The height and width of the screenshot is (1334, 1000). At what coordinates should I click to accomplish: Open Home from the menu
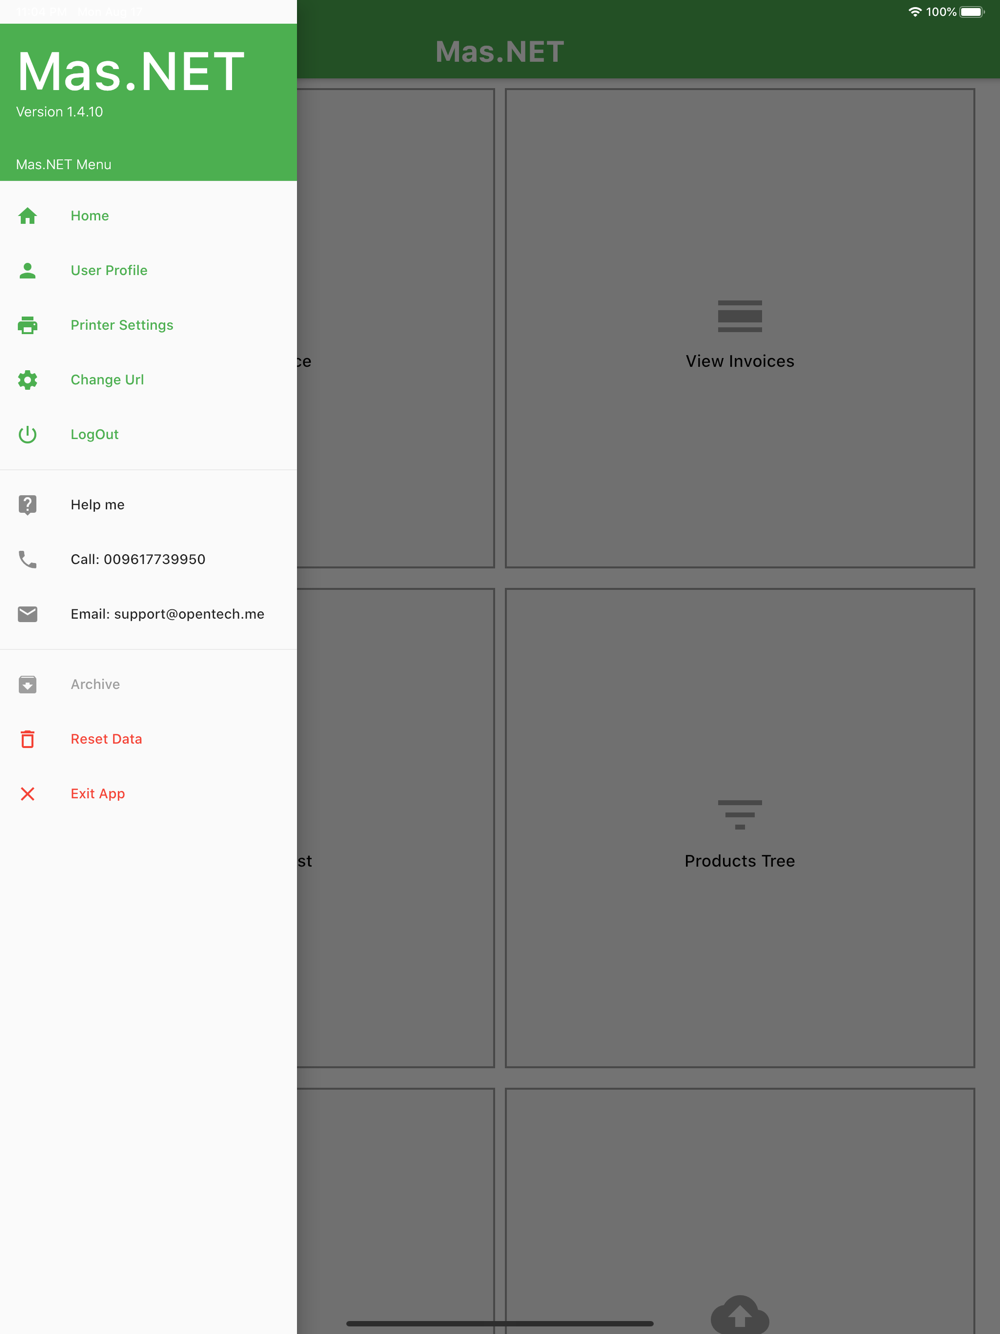point(148,216)
